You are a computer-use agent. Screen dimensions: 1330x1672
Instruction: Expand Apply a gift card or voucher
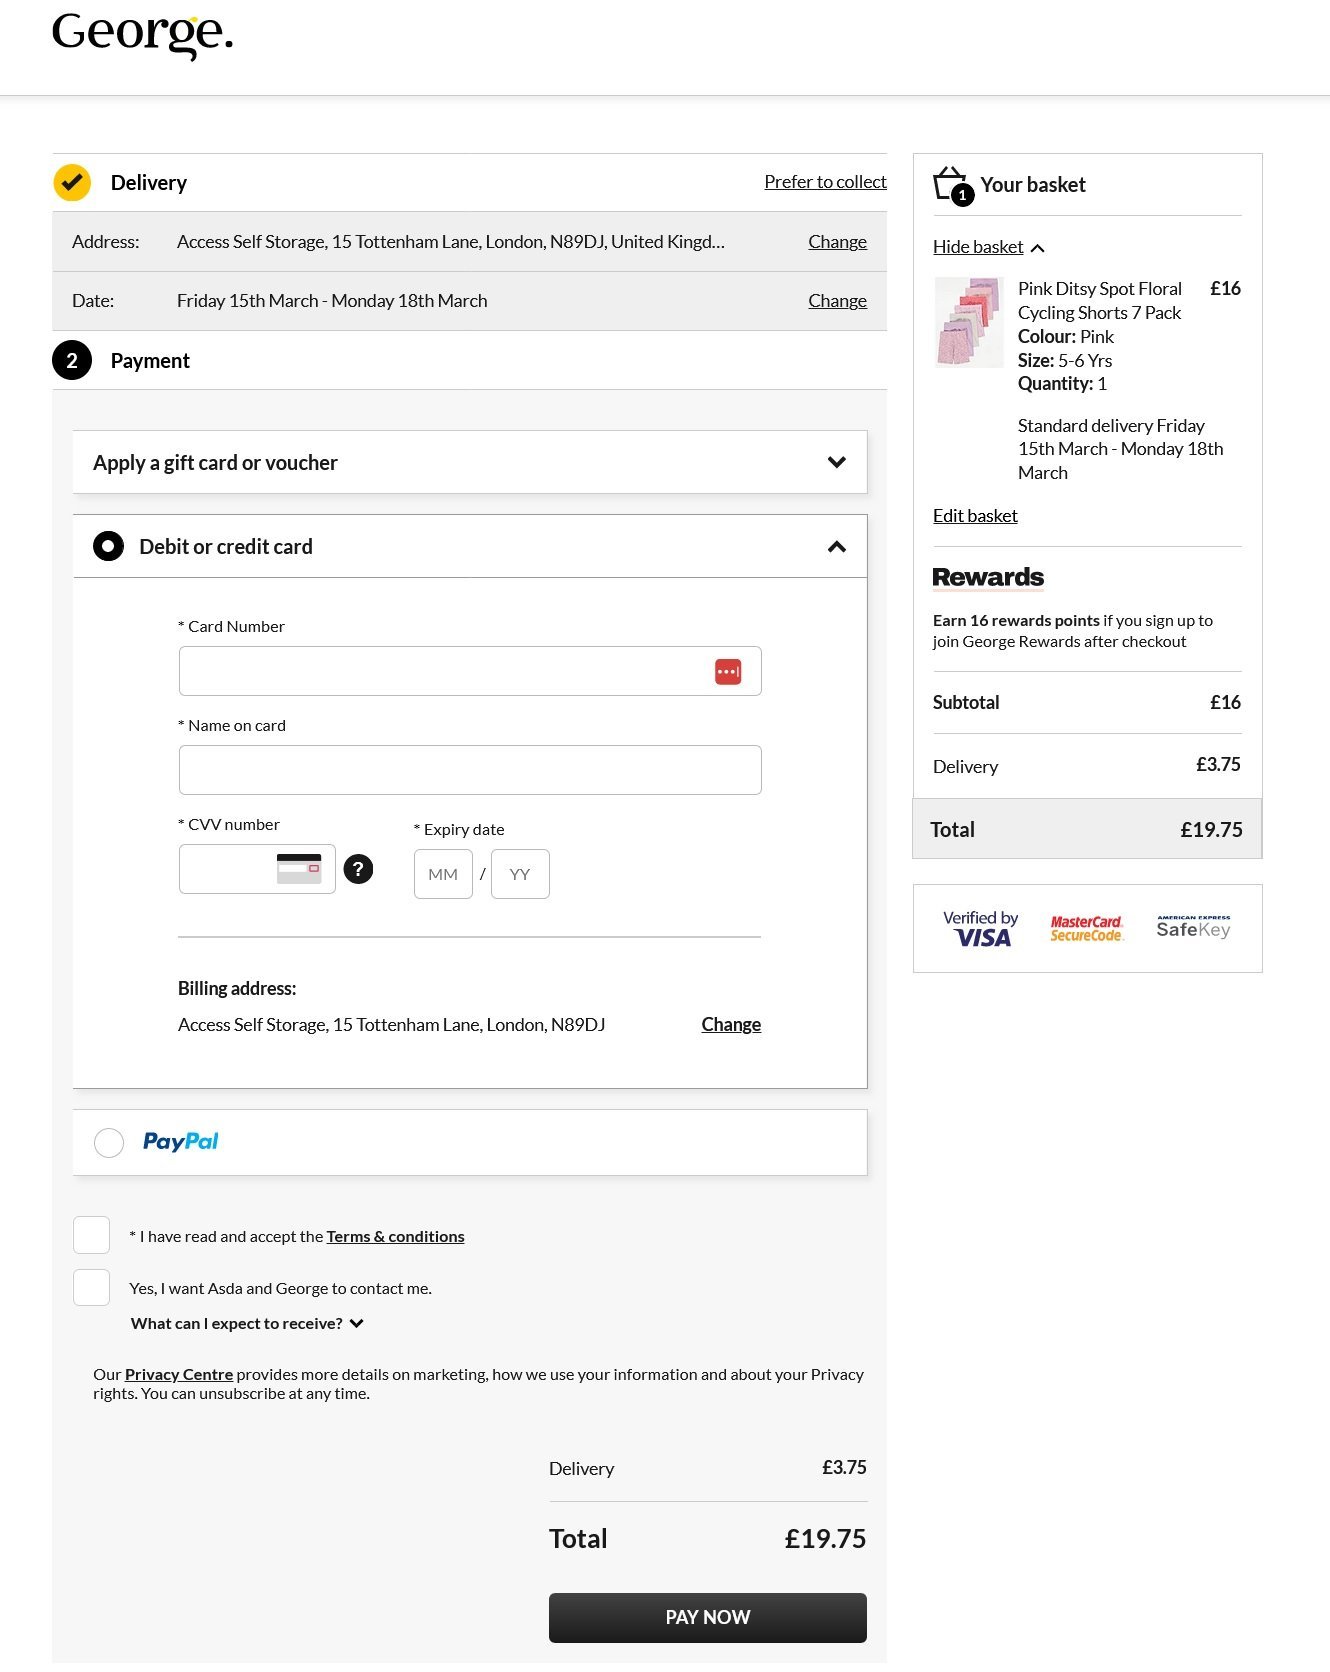point(470,462)
